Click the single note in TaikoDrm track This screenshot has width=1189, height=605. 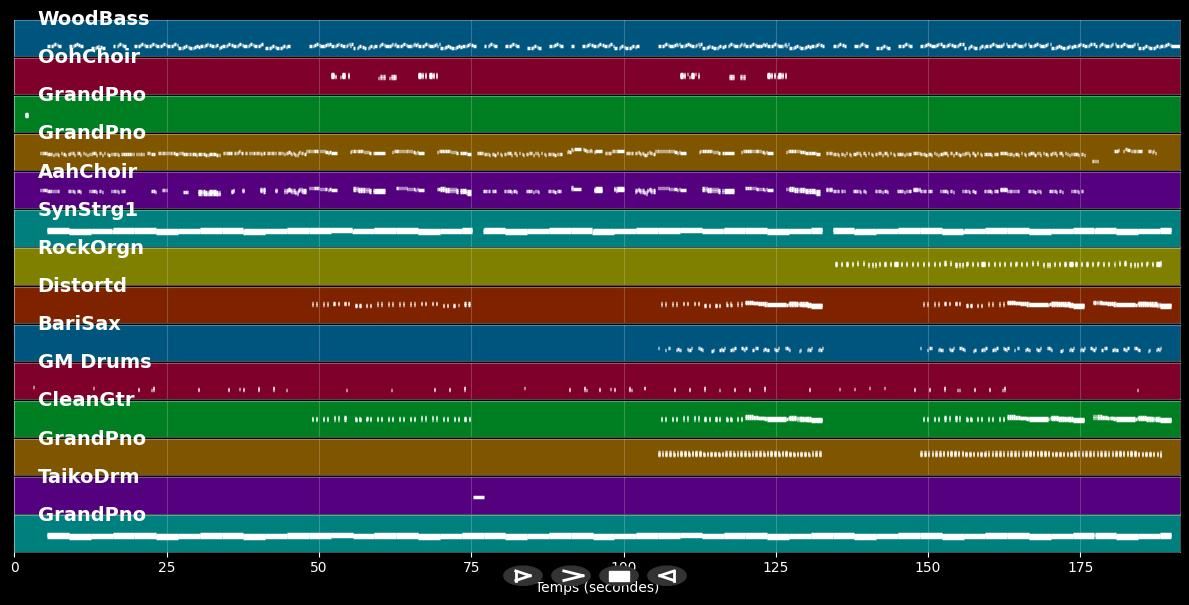point(478,497)
